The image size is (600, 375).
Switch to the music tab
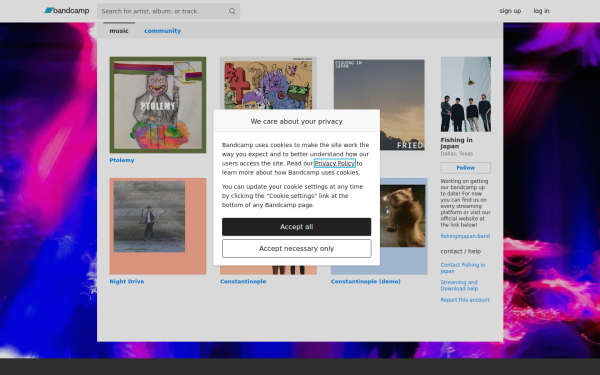(119, 31)
